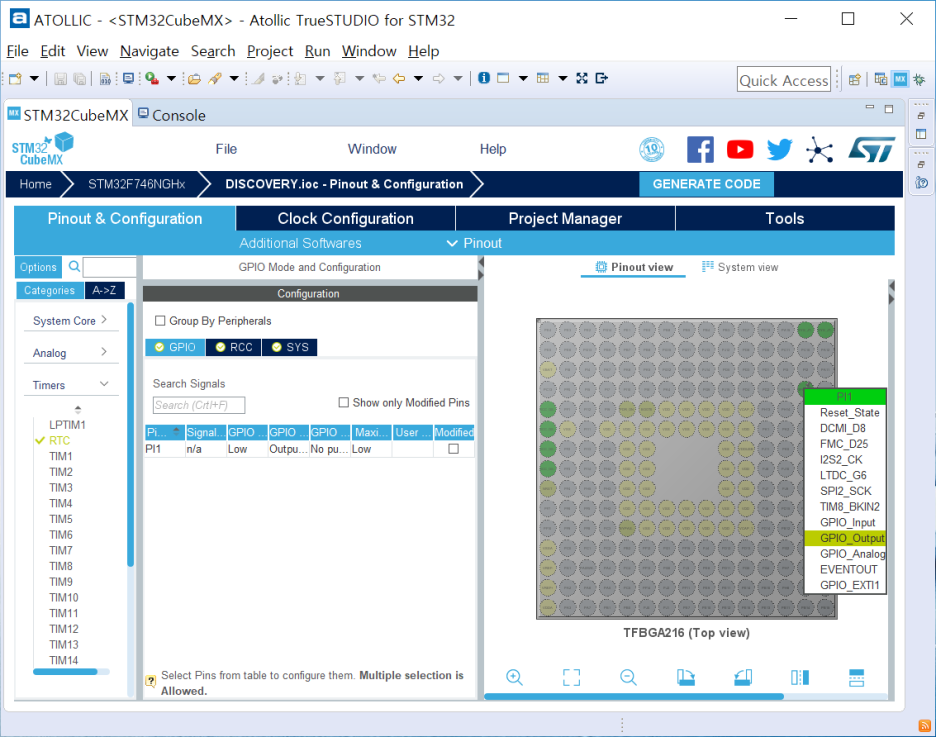Switch to Clock Configuration tab

point(346,218)
